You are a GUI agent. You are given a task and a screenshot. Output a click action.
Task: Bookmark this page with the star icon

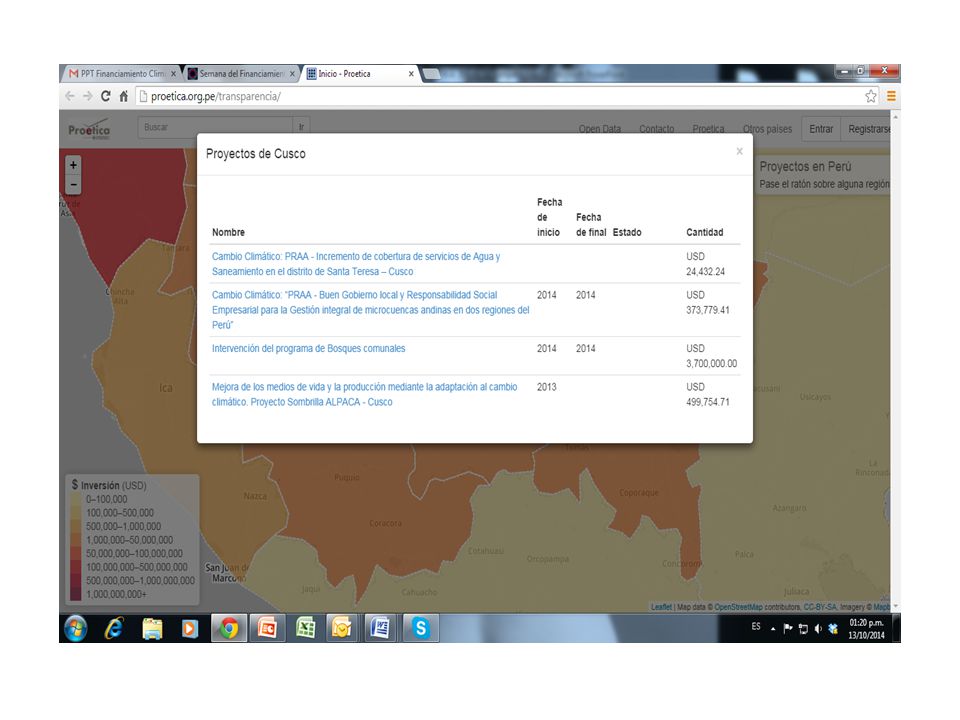tap(871, 96)
